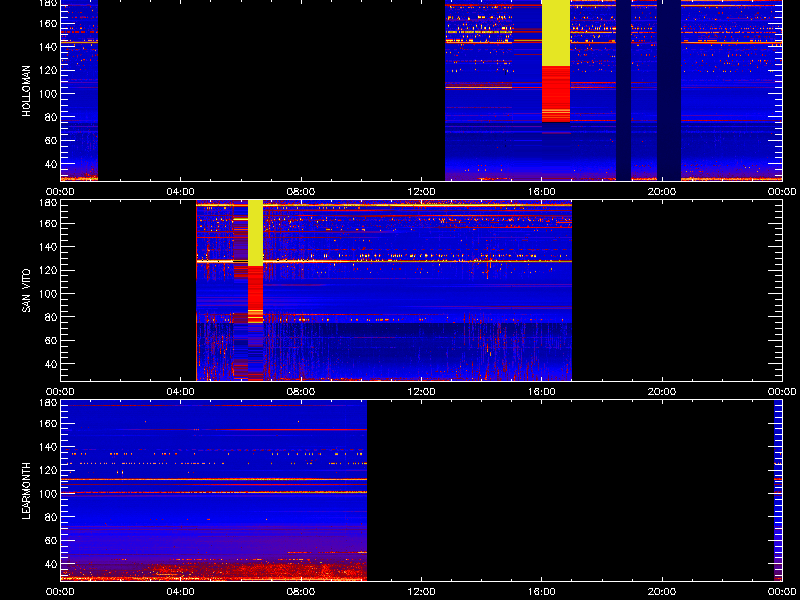Pick frequency tick 120 on Learmonth axis
The height and width of the screenshot is (600, 800).
(47, 470)
